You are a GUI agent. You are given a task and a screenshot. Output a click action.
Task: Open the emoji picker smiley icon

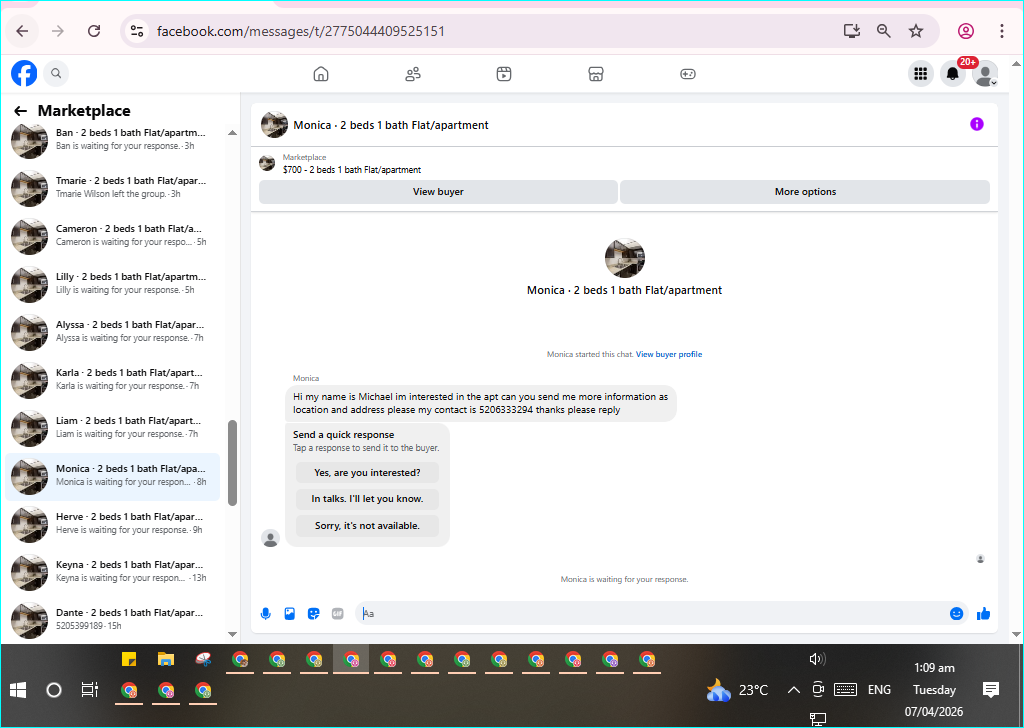click(x=956, y=614)
